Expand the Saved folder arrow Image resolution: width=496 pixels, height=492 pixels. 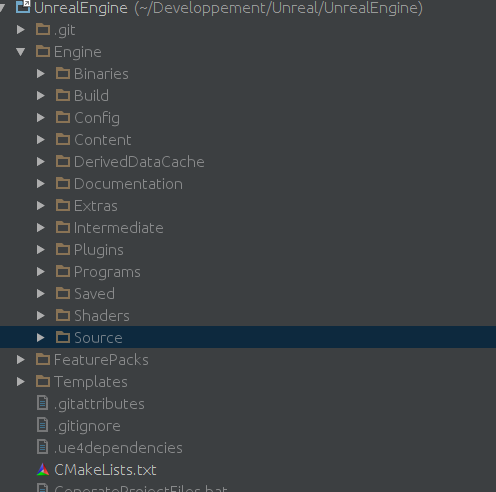tap(41, 293)
